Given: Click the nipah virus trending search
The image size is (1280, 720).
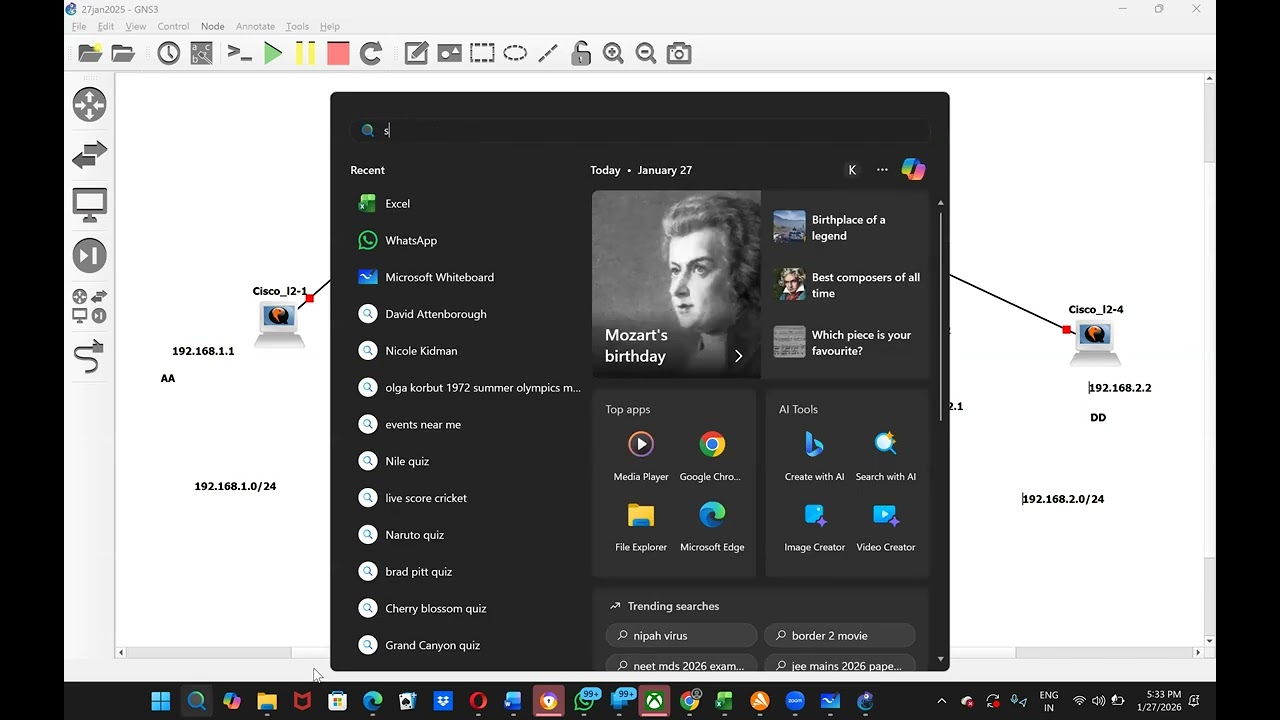Looking at the screenshot, I should [x=681, y=636].
